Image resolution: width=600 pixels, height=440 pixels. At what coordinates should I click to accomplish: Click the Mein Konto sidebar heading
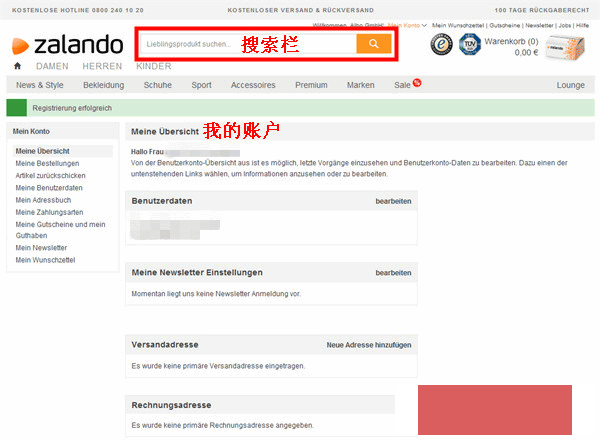[31, 131]
